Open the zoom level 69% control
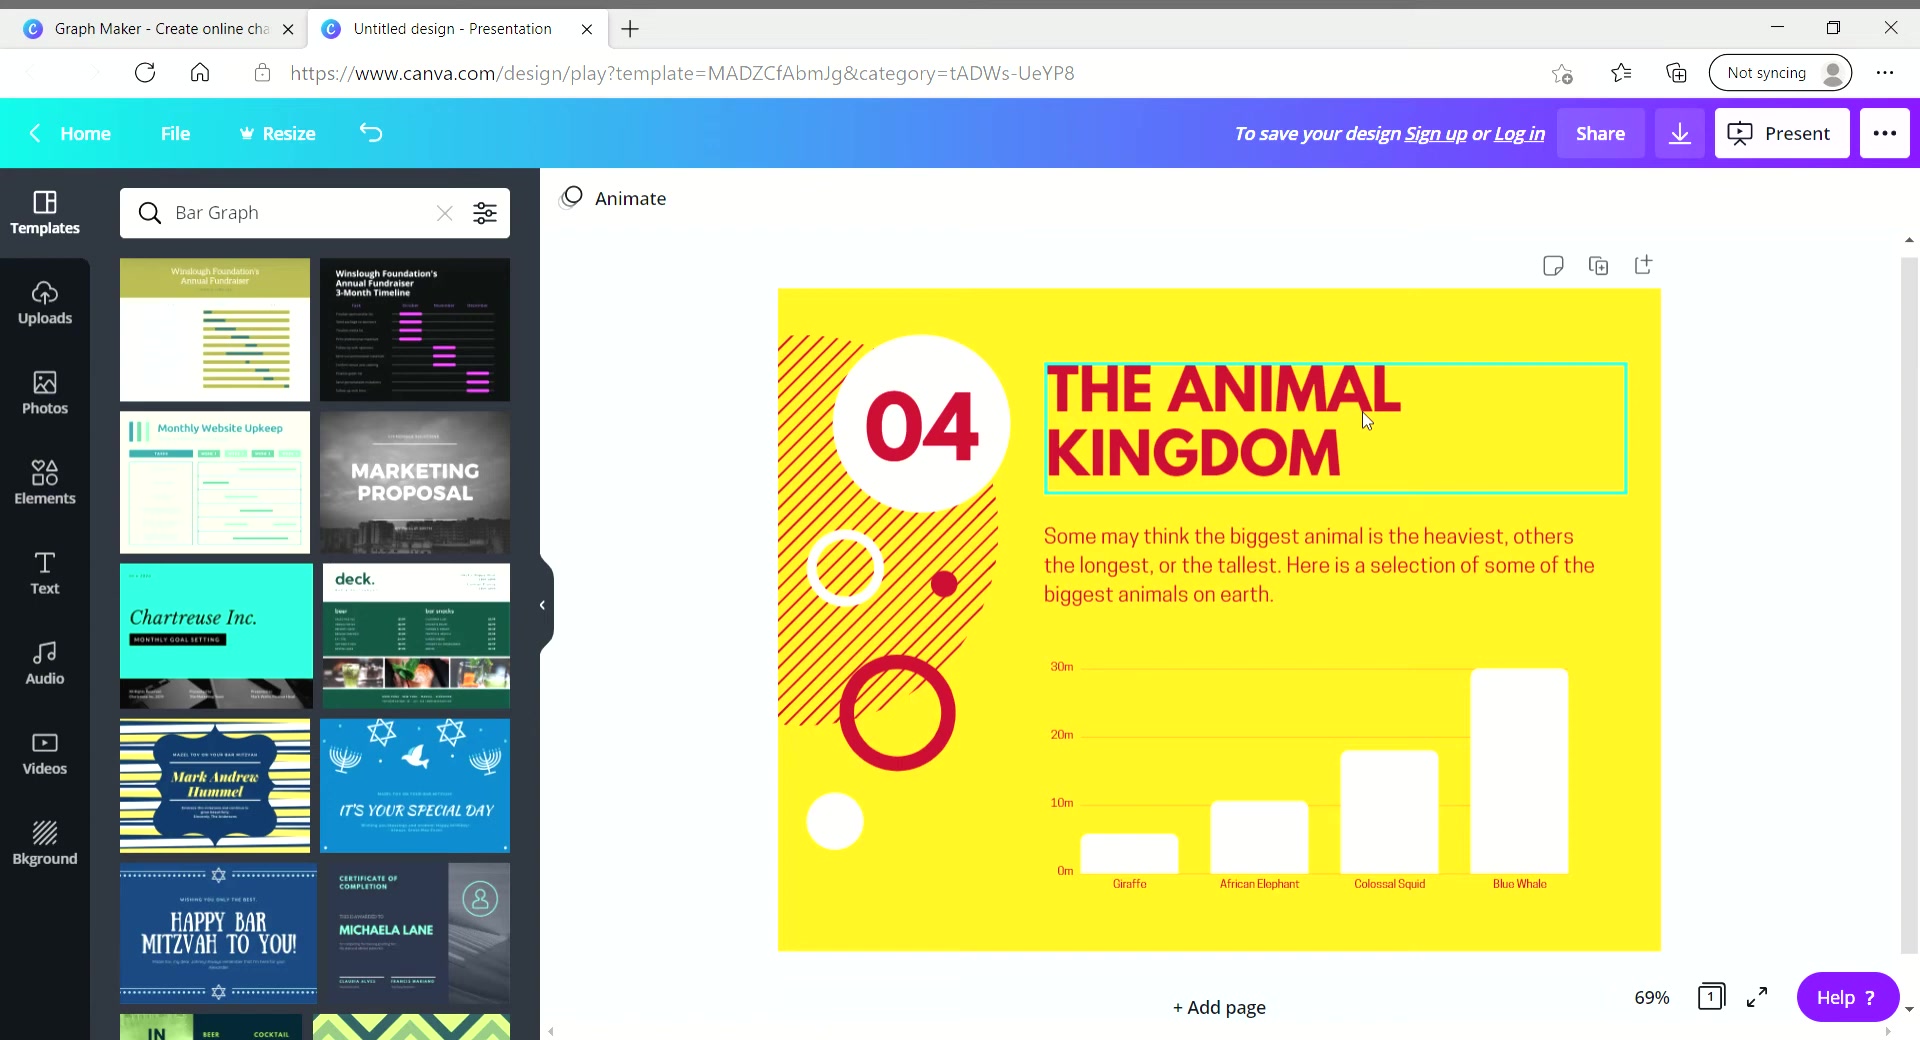The width and height of the screenshot is (1920, 1040). click(x=1652, y=997)
